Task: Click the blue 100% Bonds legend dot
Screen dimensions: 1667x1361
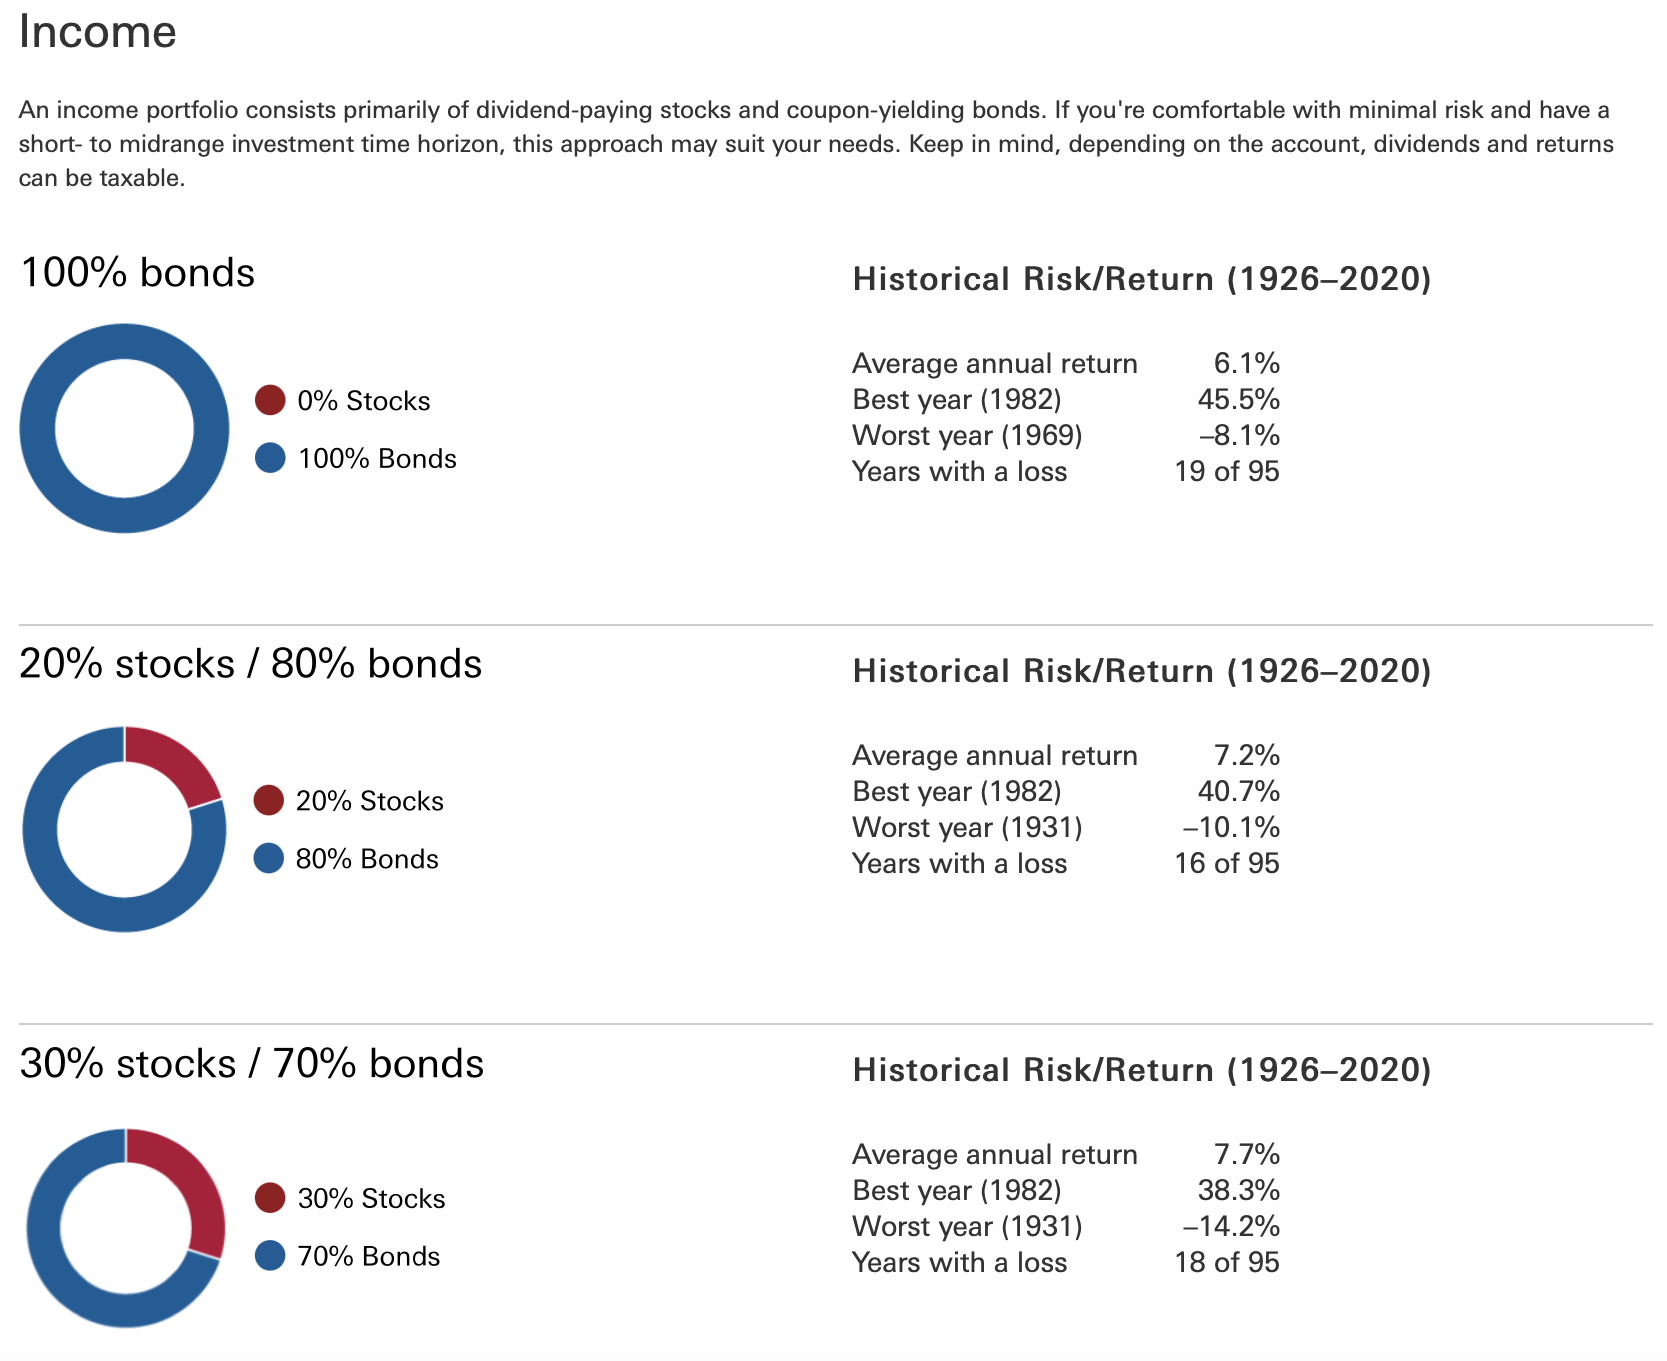Action: pos(270,458)
